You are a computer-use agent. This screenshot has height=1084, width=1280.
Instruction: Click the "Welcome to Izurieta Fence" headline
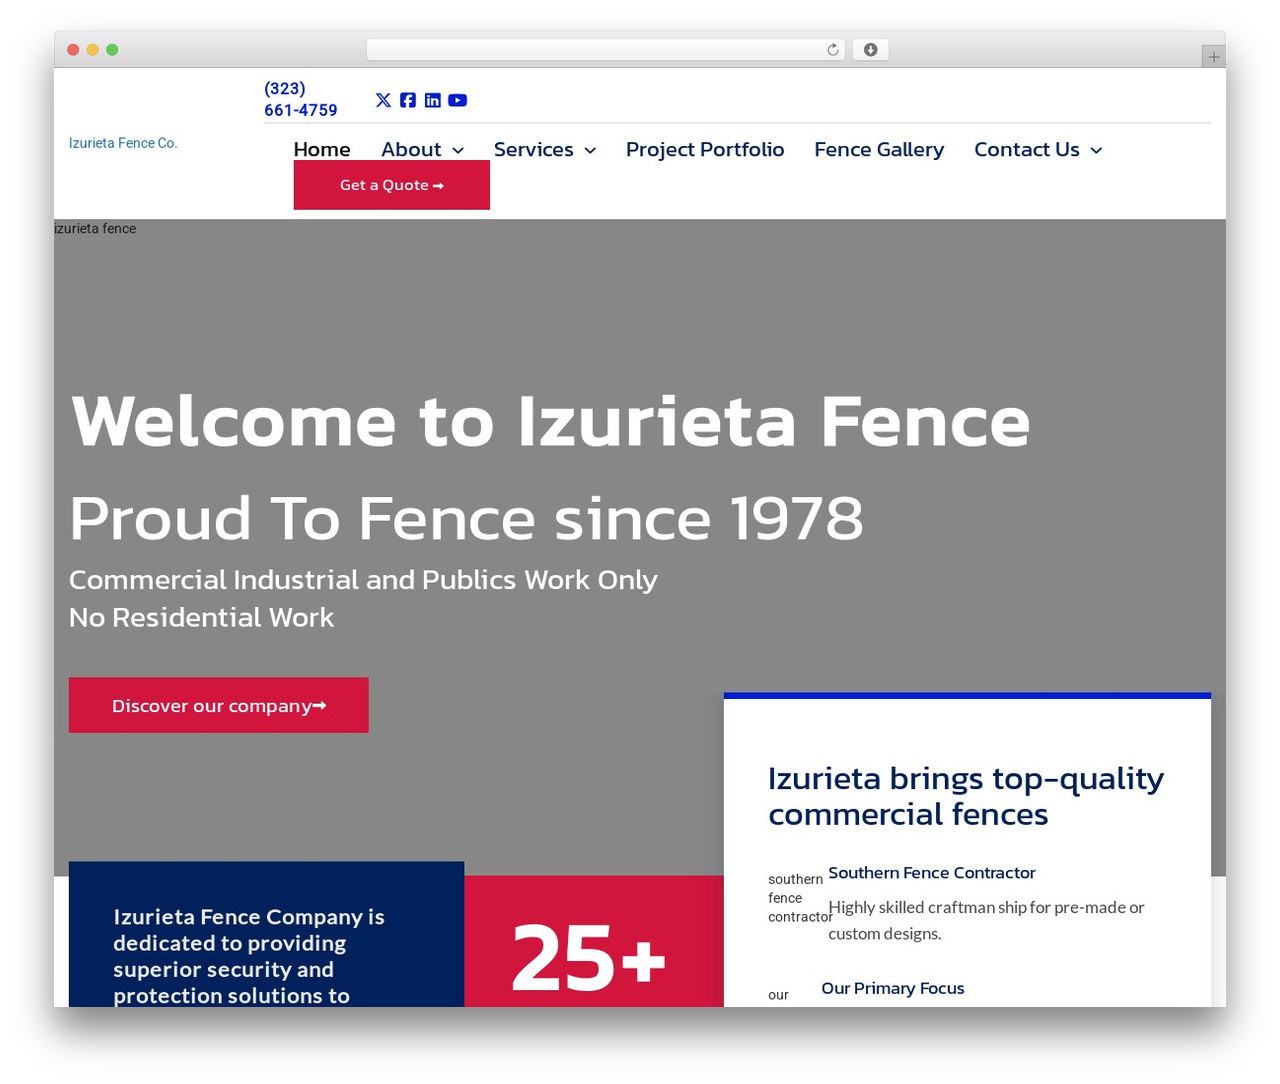[x=550, y=421]
